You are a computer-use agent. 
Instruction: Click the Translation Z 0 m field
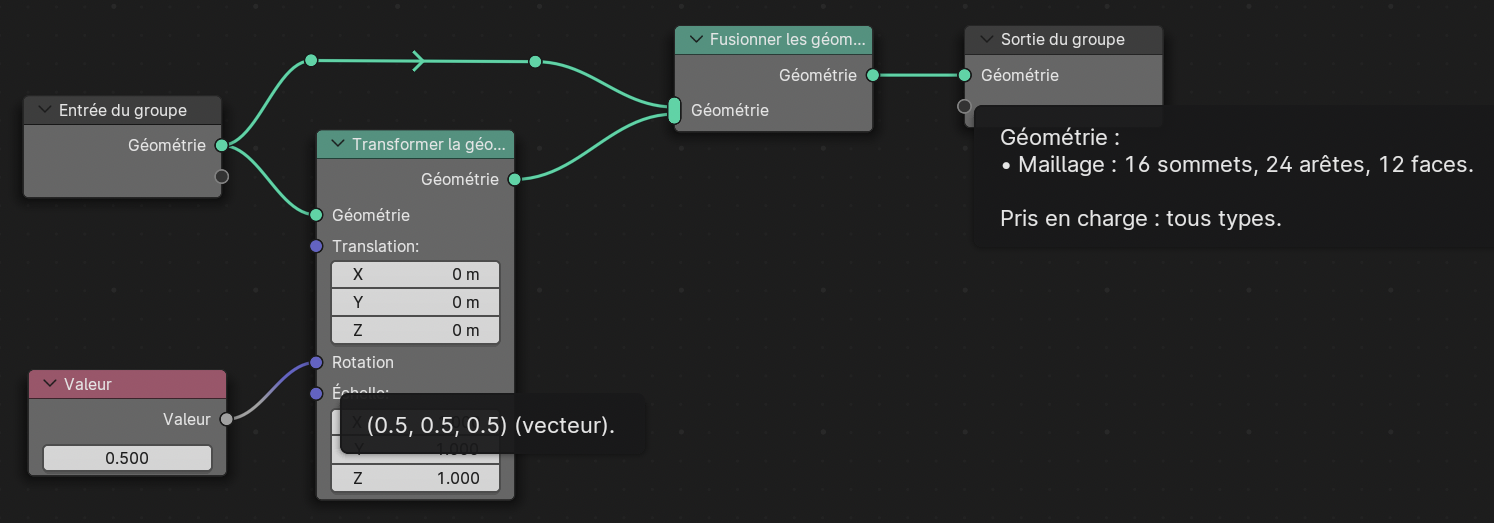coord(415,330)
